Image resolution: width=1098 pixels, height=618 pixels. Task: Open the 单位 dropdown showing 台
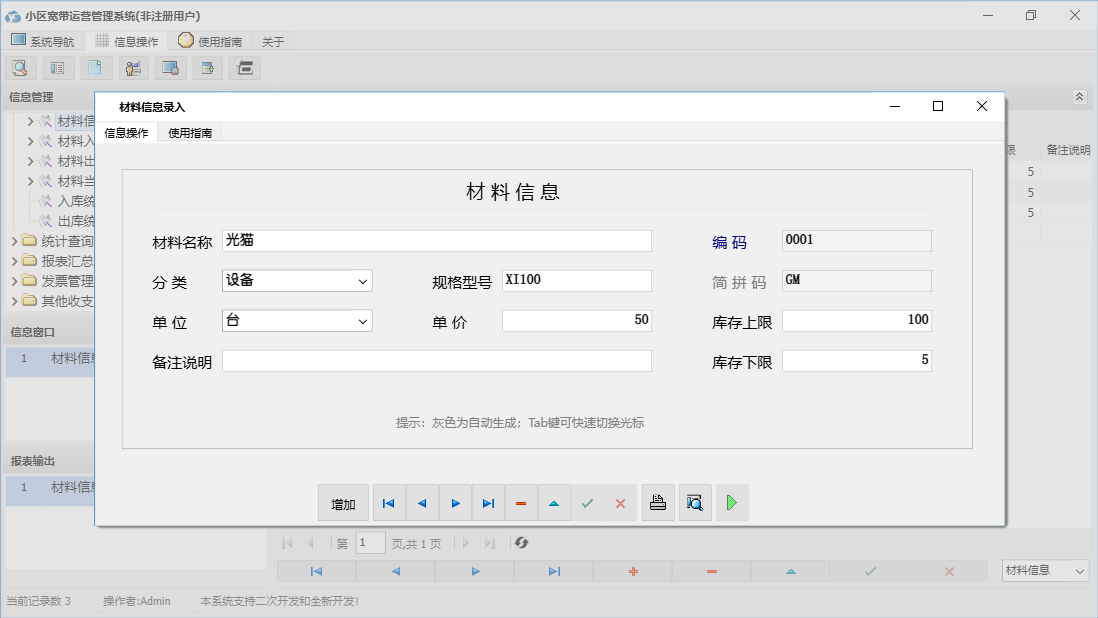coord(362,320)
